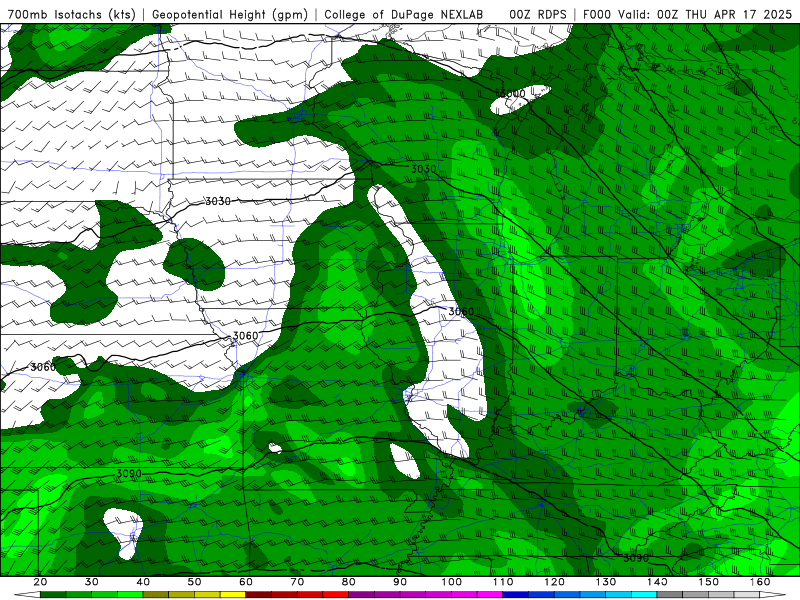The width and height of the screenshot is (800, 600).
Task: Click the legend value 50
Action: (x=194, y=582)
